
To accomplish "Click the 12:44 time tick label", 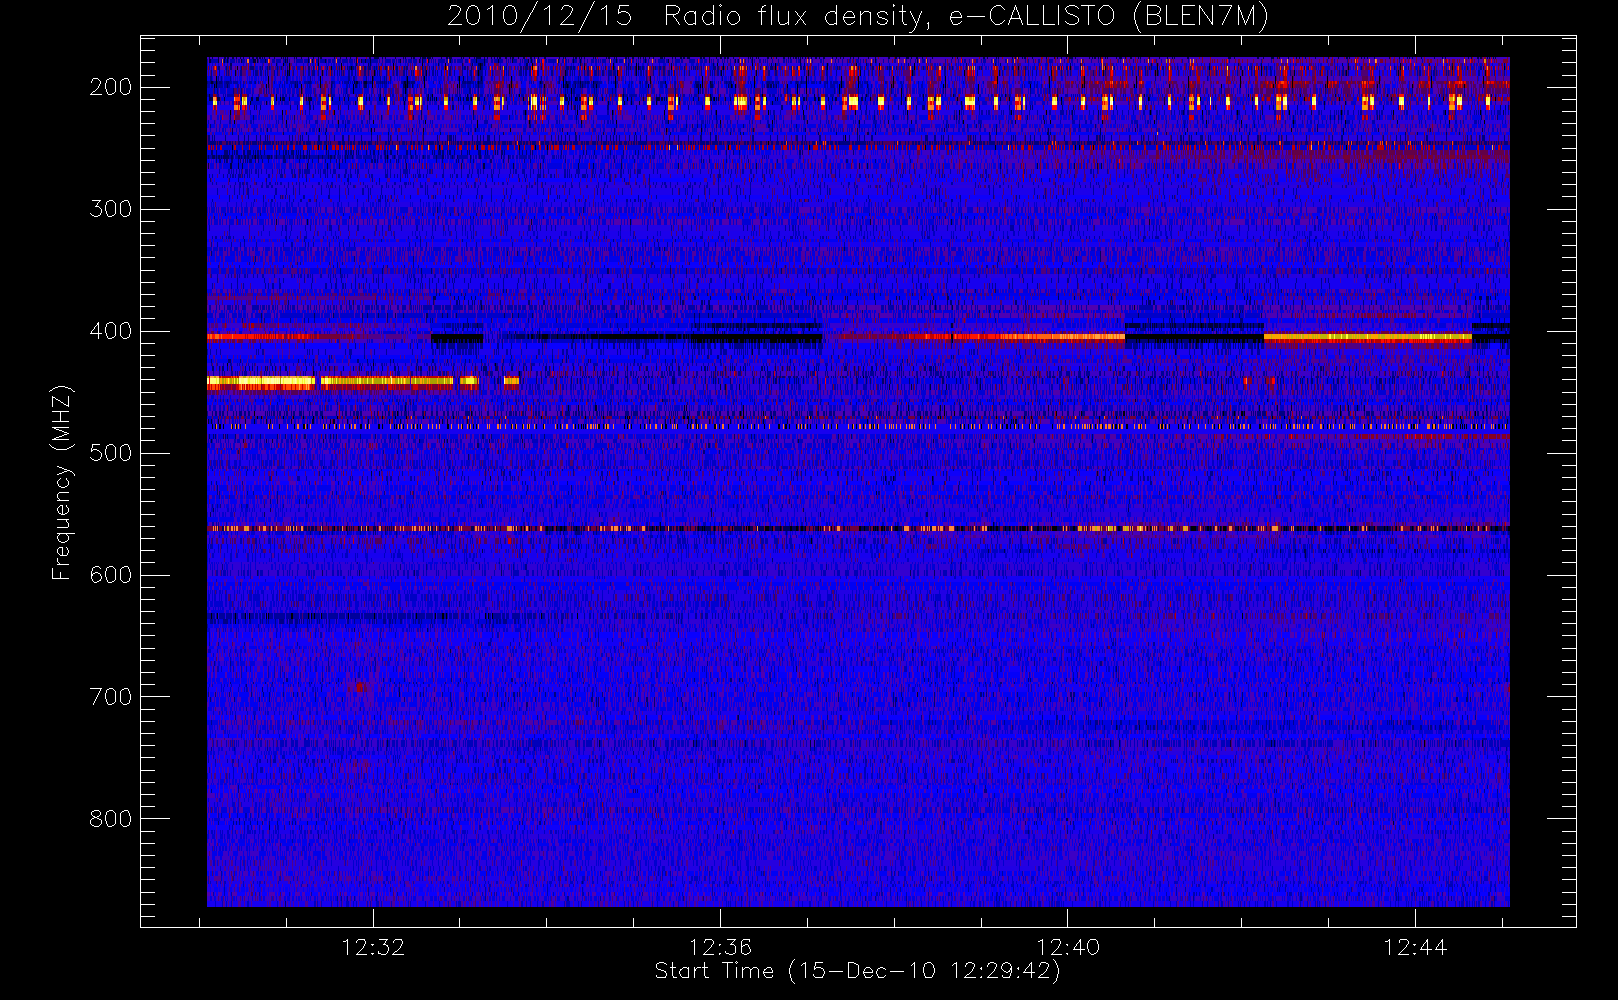I will 1415,947.
